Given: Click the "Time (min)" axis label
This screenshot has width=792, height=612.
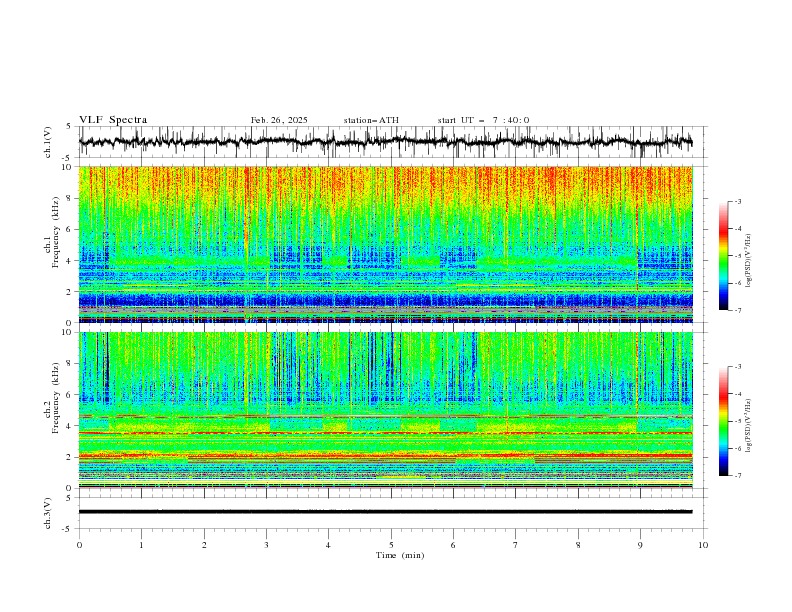Looking at the screenshot, I should coord(400,555).
